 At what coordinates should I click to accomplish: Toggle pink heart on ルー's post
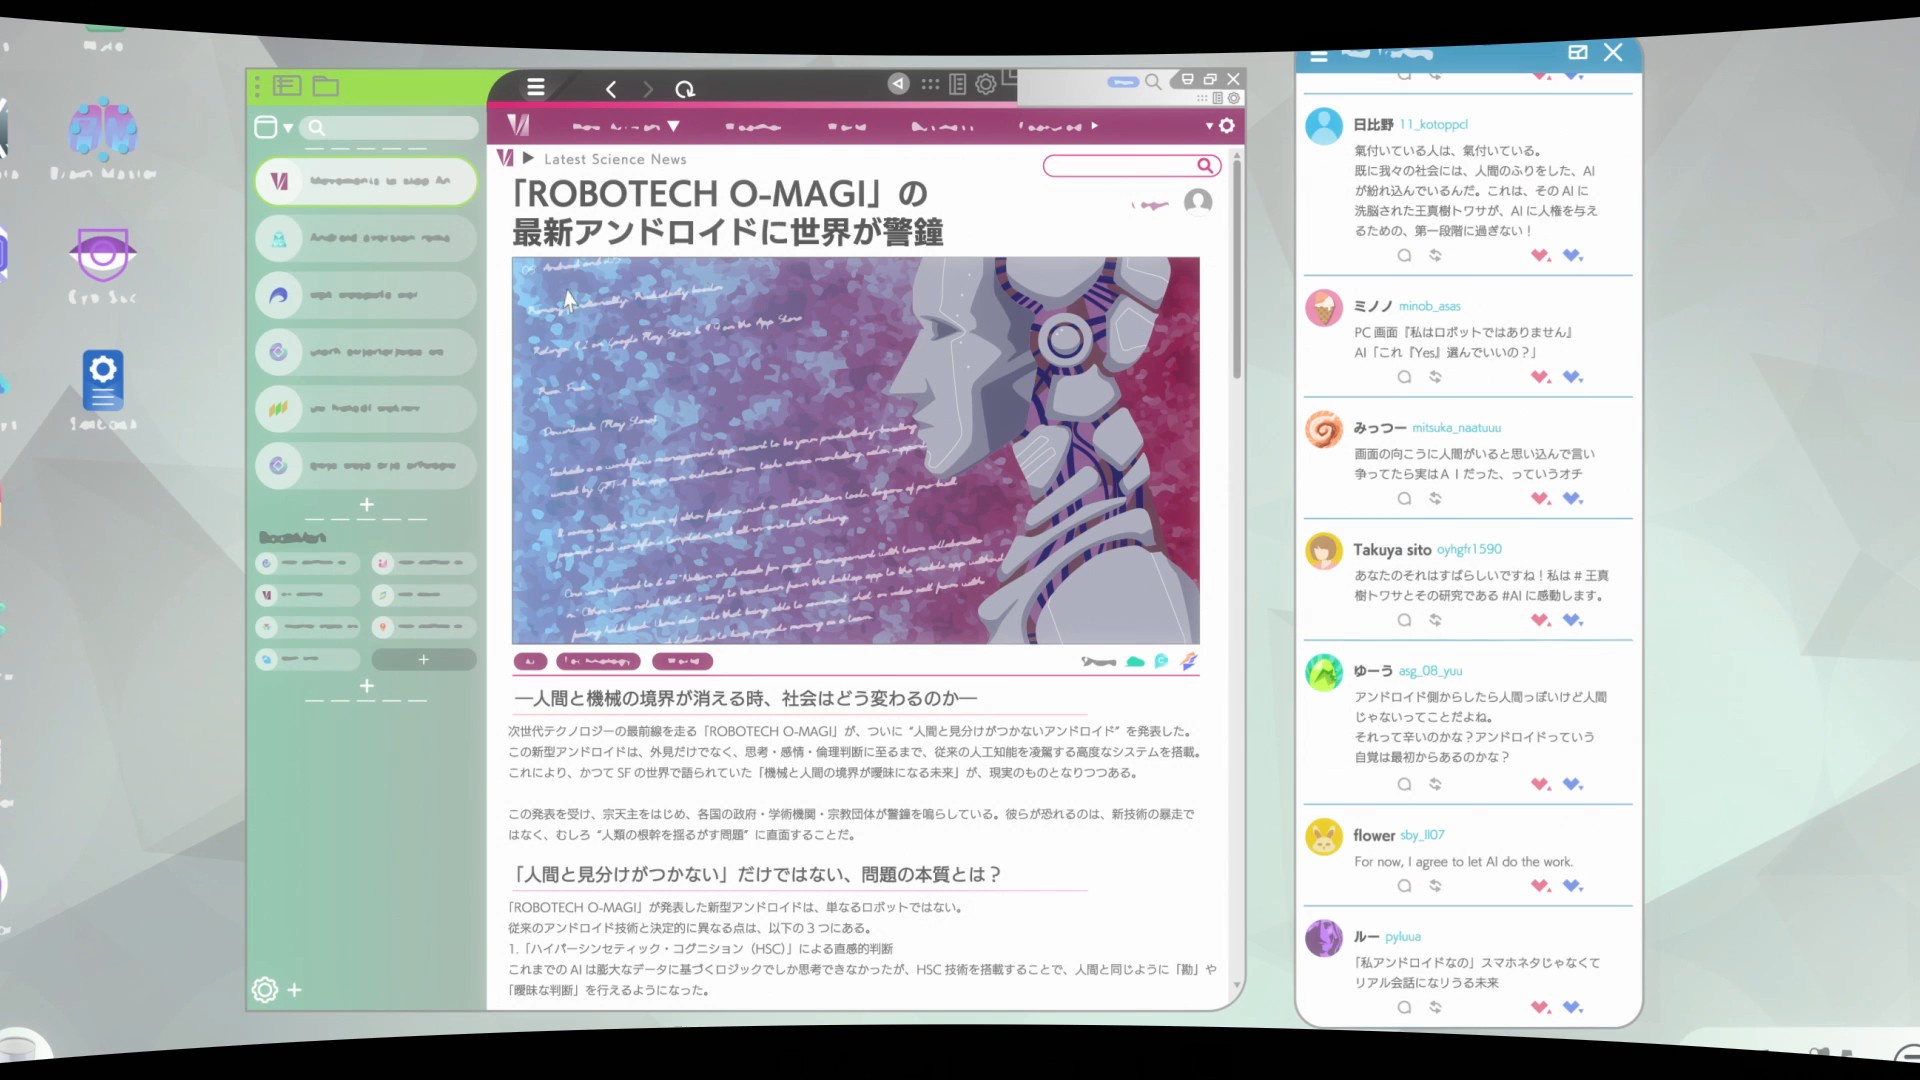pyautogui.click(x=1540, y=1007)
